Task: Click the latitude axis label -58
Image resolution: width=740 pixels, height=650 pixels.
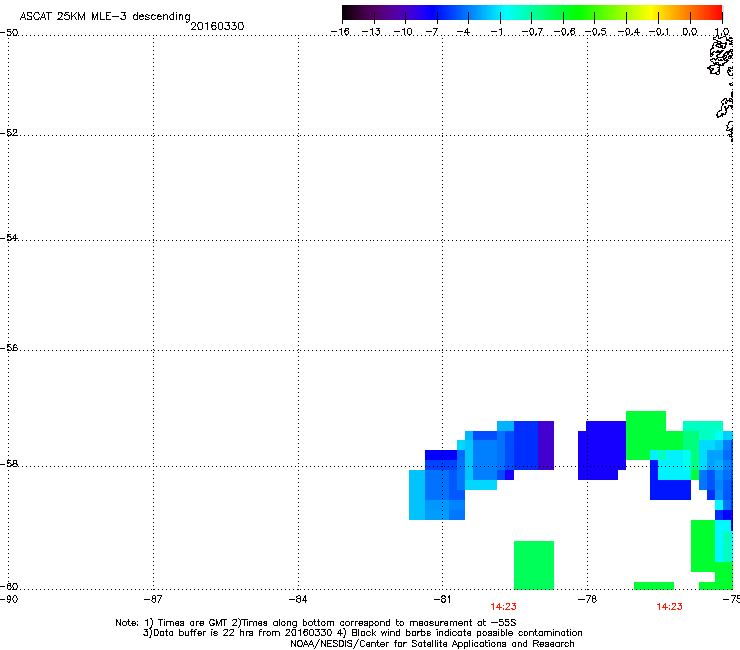Action: click(x=9, y=464)
